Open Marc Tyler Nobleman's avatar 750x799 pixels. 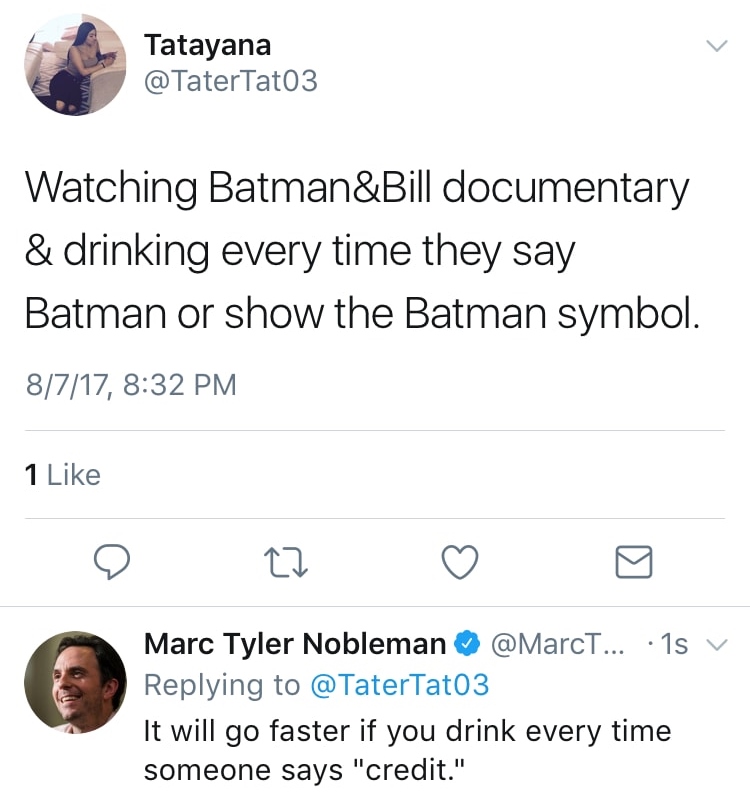coord(75,682)
